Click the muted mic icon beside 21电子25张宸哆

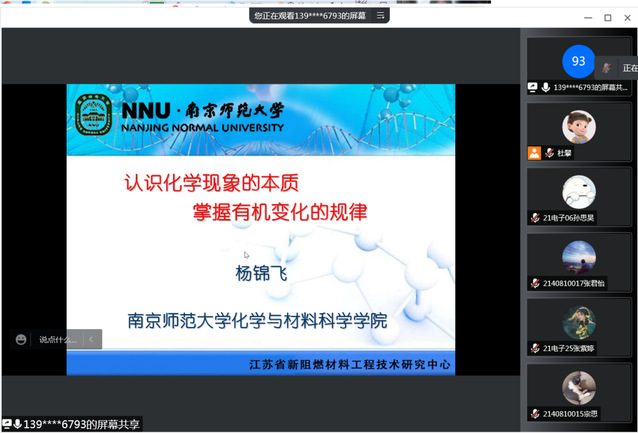pos(535,348)
